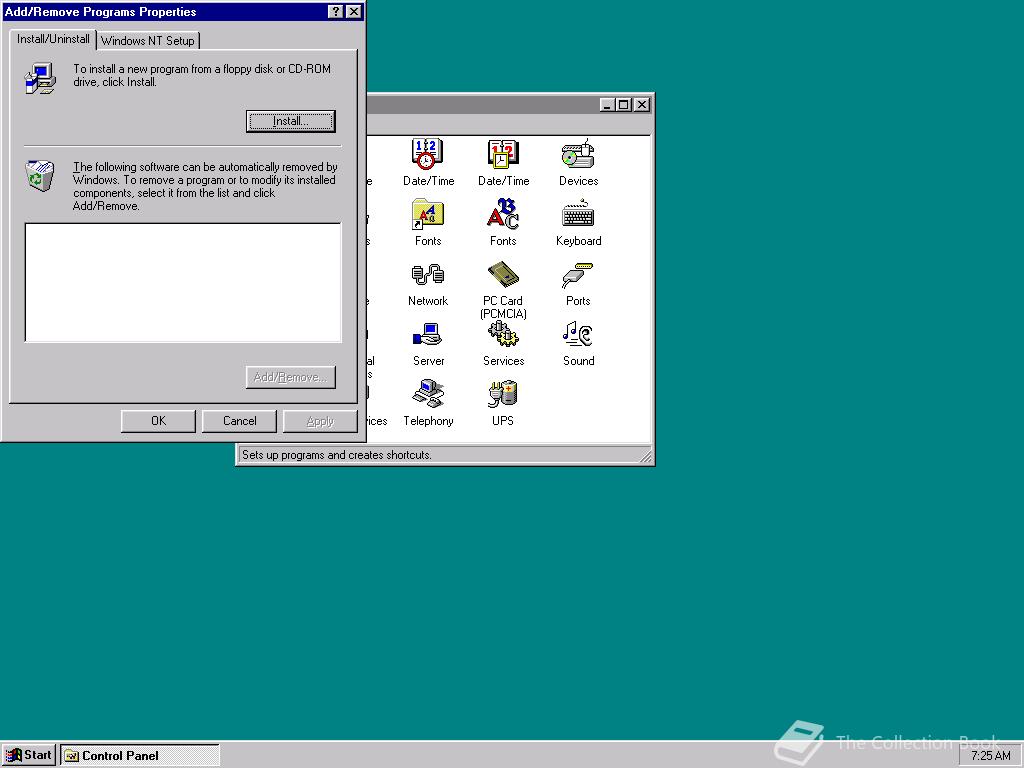Close the Add/Remove Programs Properties dialog
Screen dimensions: 1024x768
coord(353,12)
